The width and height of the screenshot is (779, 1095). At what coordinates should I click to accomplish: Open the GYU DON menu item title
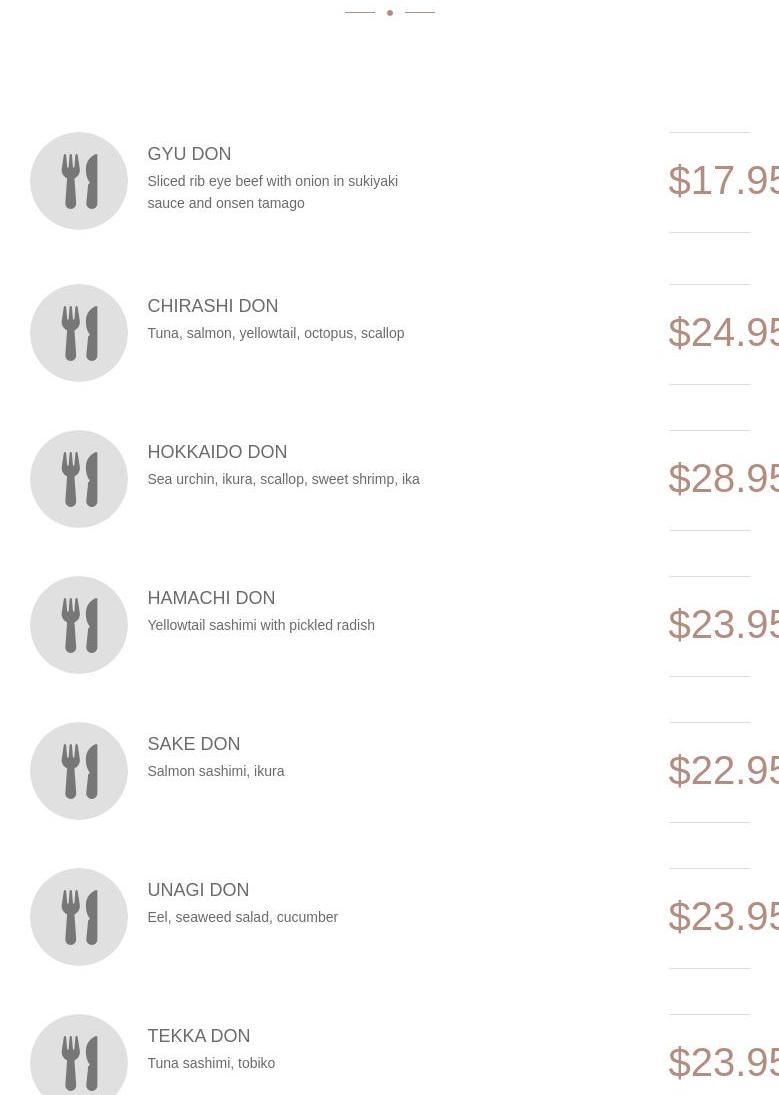[x=189, y=154]
